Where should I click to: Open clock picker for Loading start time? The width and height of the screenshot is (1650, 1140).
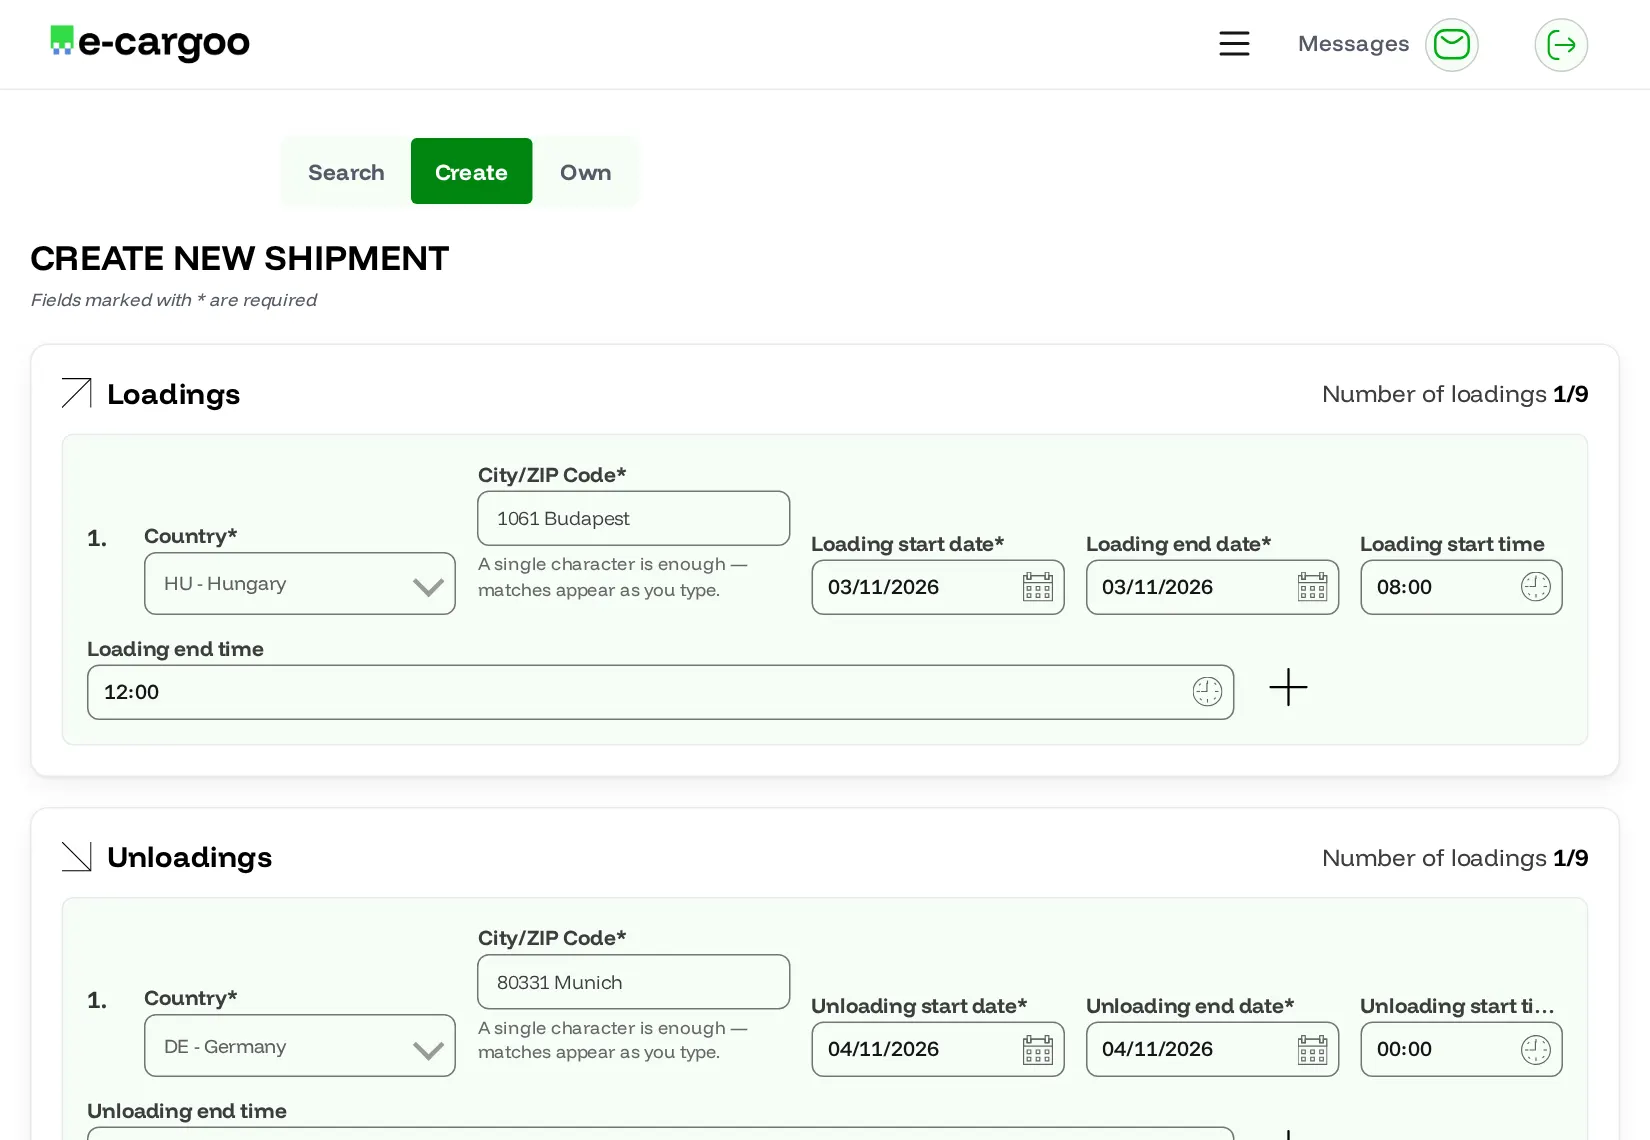[x=1536, y=587]
